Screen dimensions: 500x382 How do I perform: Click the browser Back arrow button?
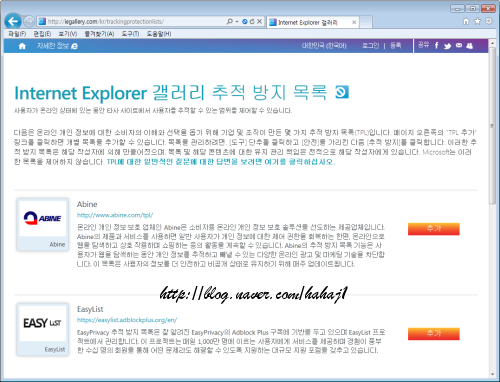(13, 22)
